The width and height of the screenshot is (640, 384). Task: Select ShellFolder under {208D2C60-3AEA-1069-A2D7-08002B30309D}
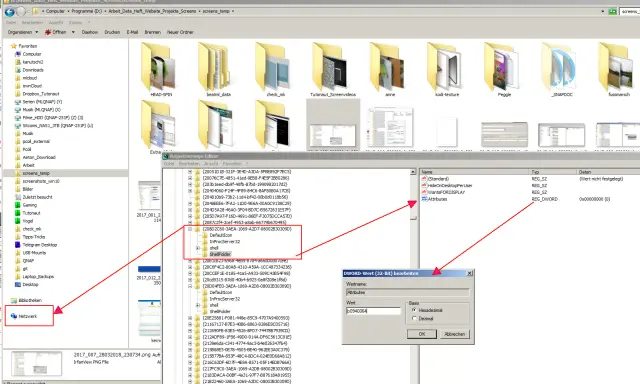point(220,254)
